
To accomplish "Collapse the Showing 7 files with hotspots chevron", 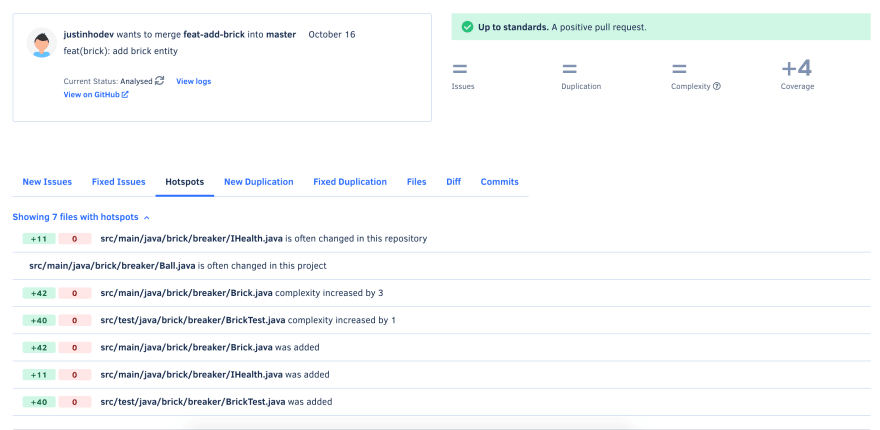I will click(x=146, y=217).
